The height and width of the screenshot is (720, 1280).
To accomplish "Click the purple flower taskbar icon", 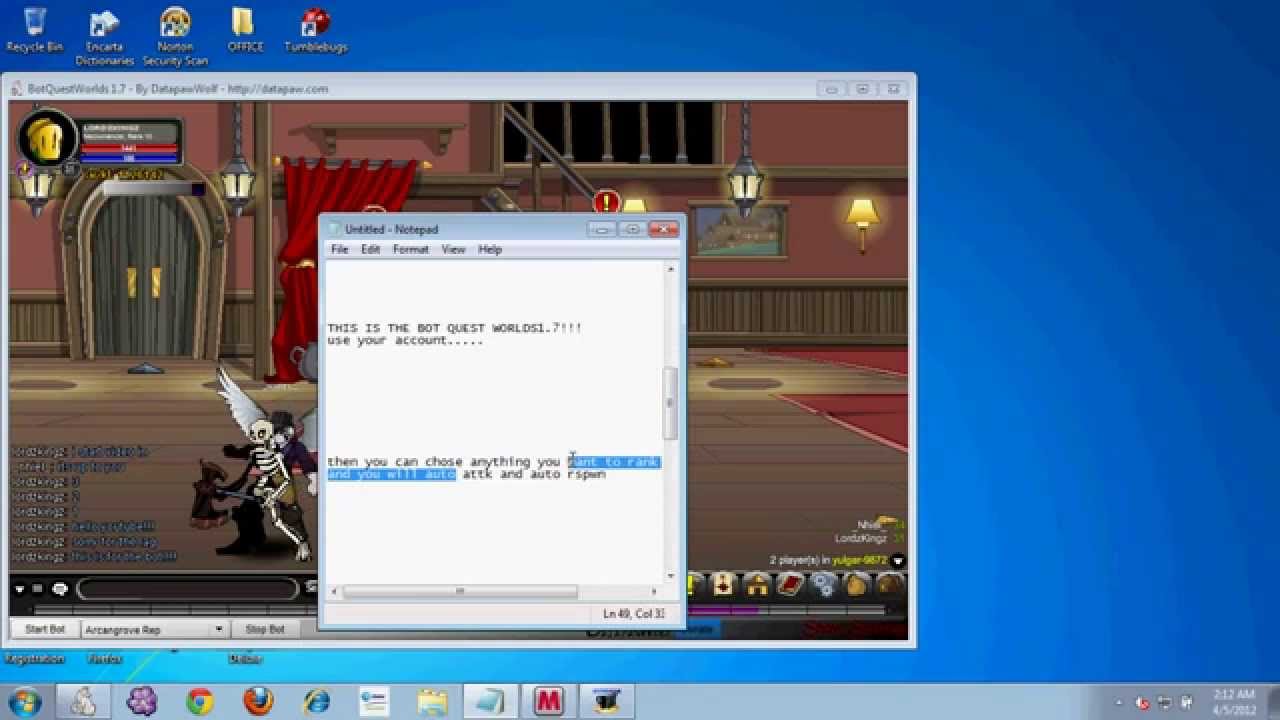I will click(142, 701).
